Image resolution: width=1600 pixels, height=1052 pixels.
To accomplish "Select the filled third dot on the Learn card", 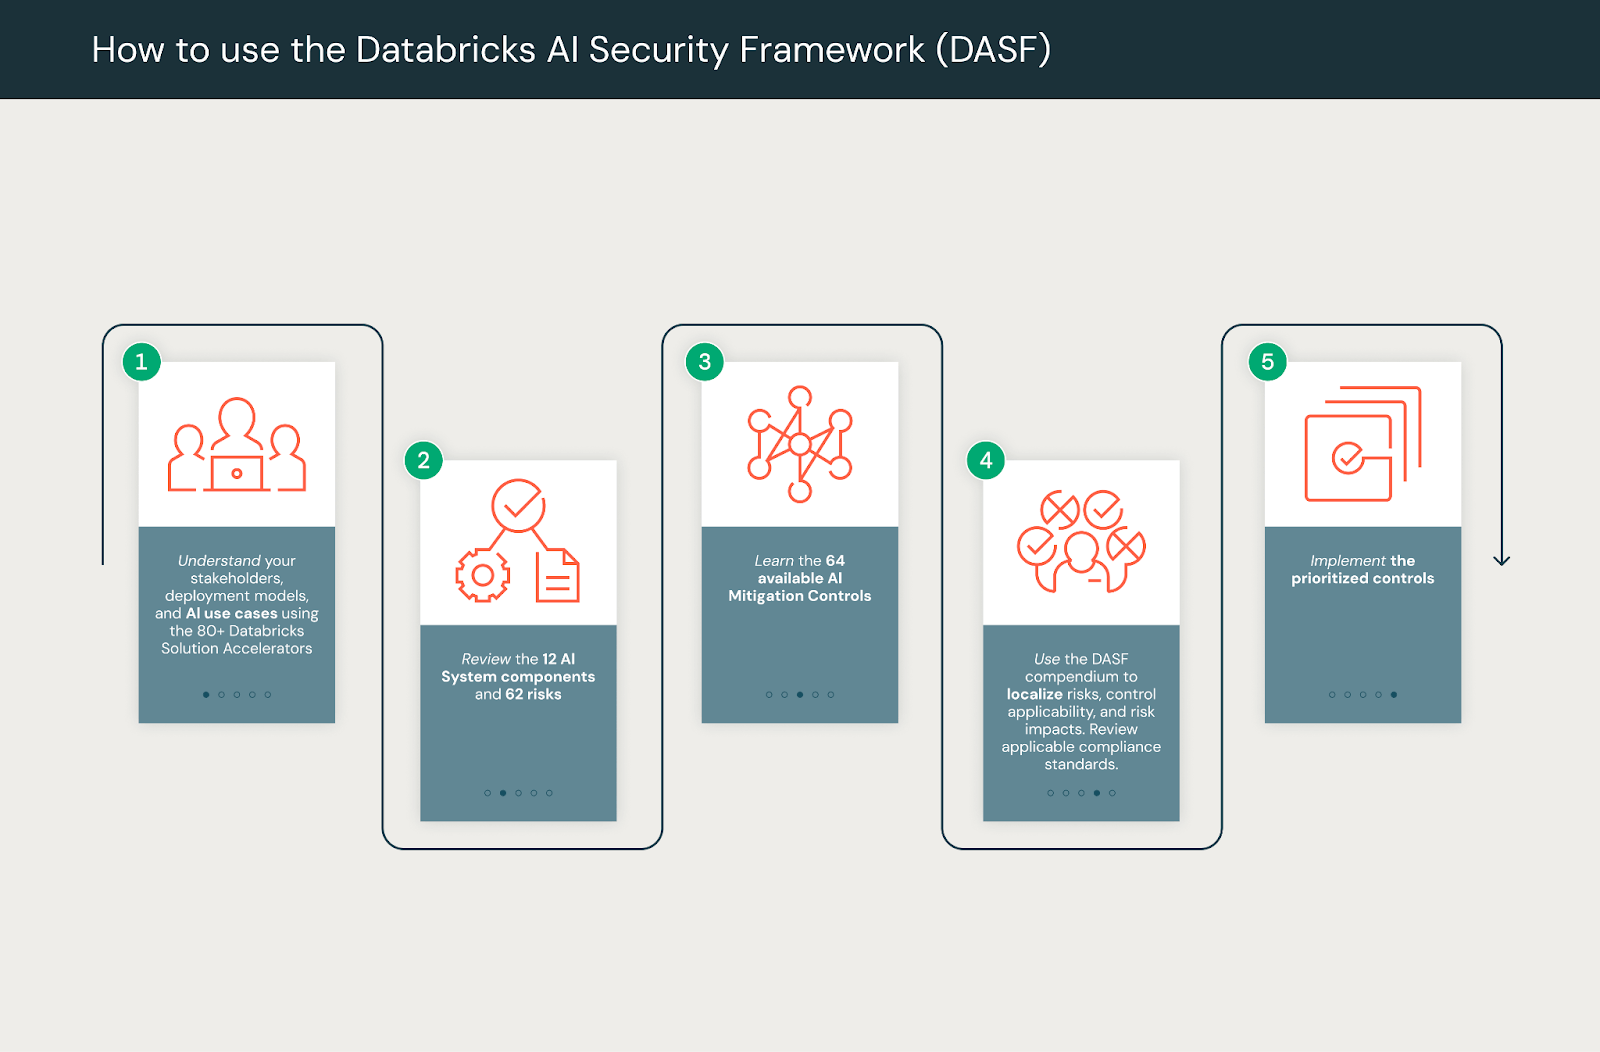I will 800,694.
